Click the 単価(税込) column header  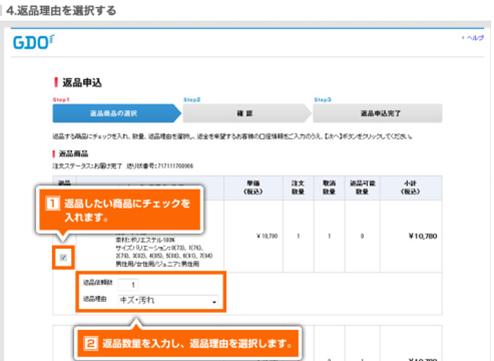click(x=253, y=187)
